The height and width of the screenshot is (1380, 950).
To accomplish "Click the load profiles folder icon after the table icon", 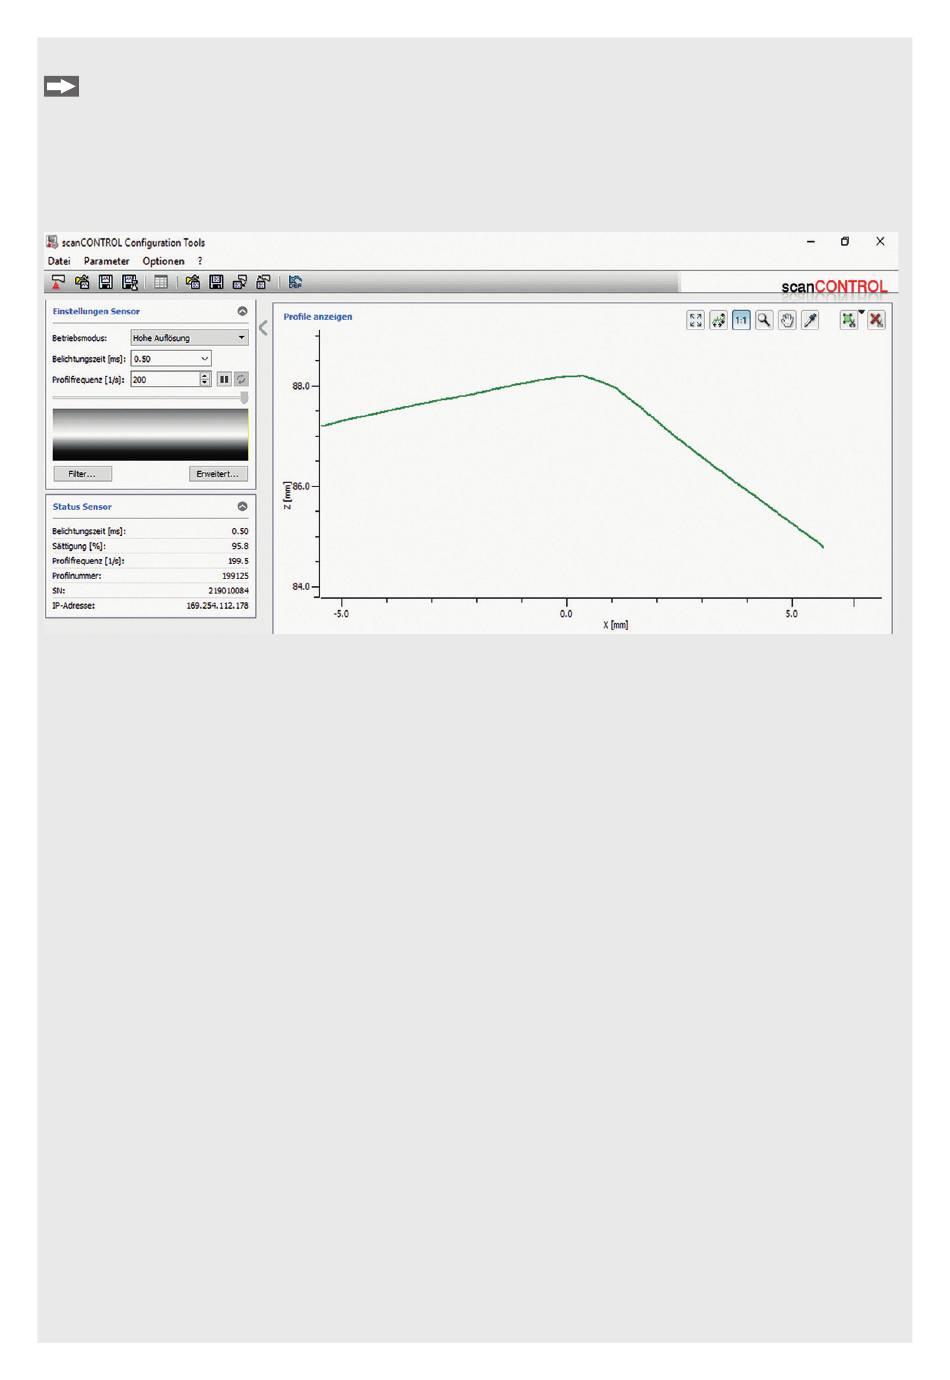I will (x=193, y=283).
